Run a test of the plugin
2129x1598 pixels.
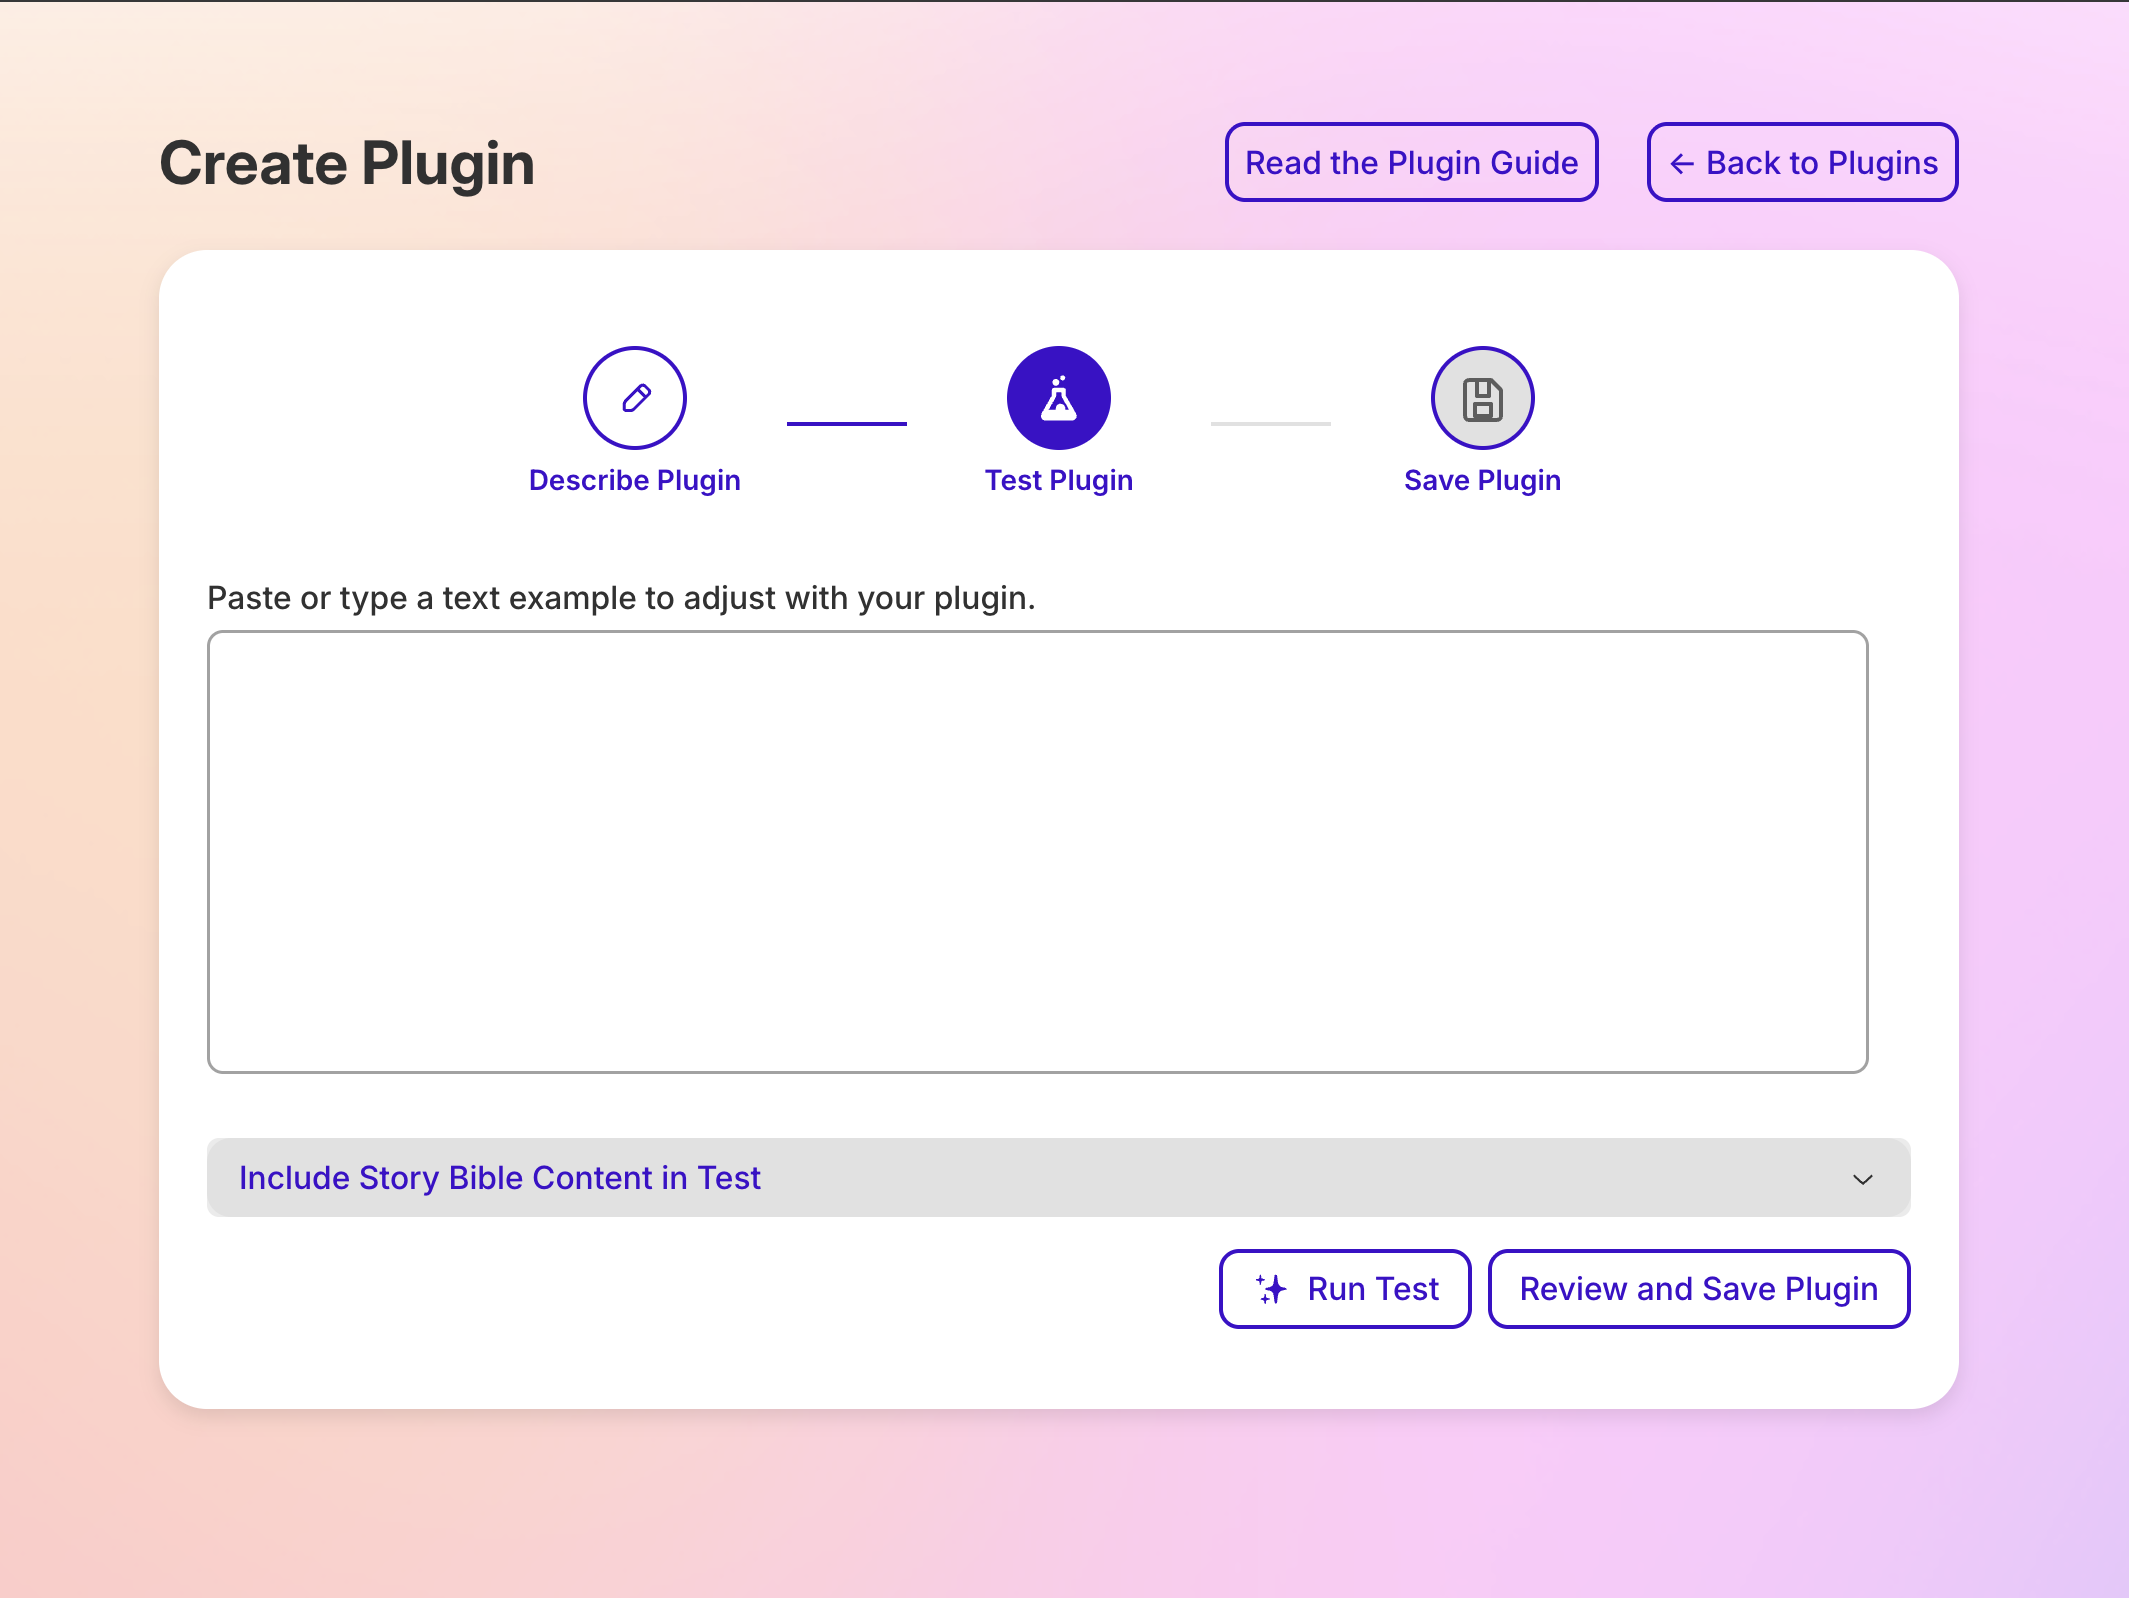click(1345, 1289)
